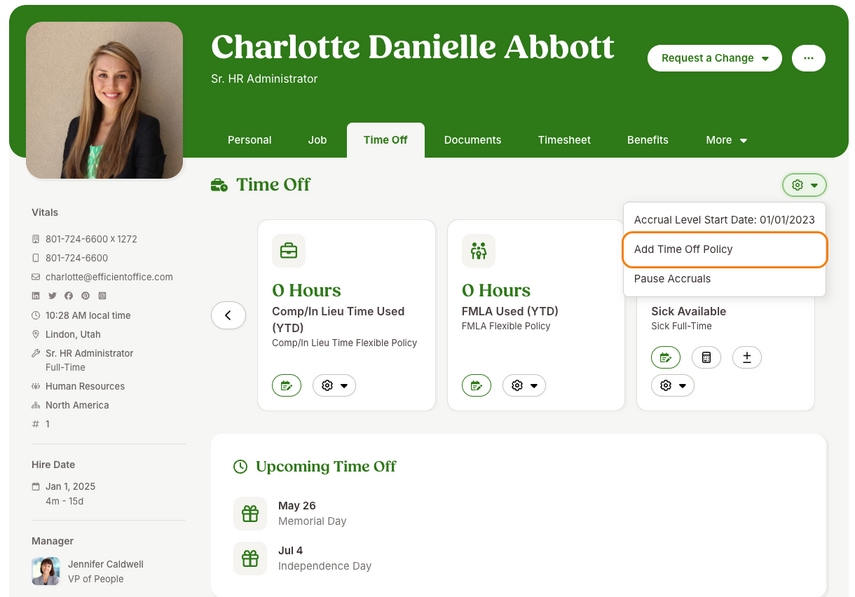The image size is (855, 597).
Task: Click the FMLA family icon
Action: tap(478, 251)
